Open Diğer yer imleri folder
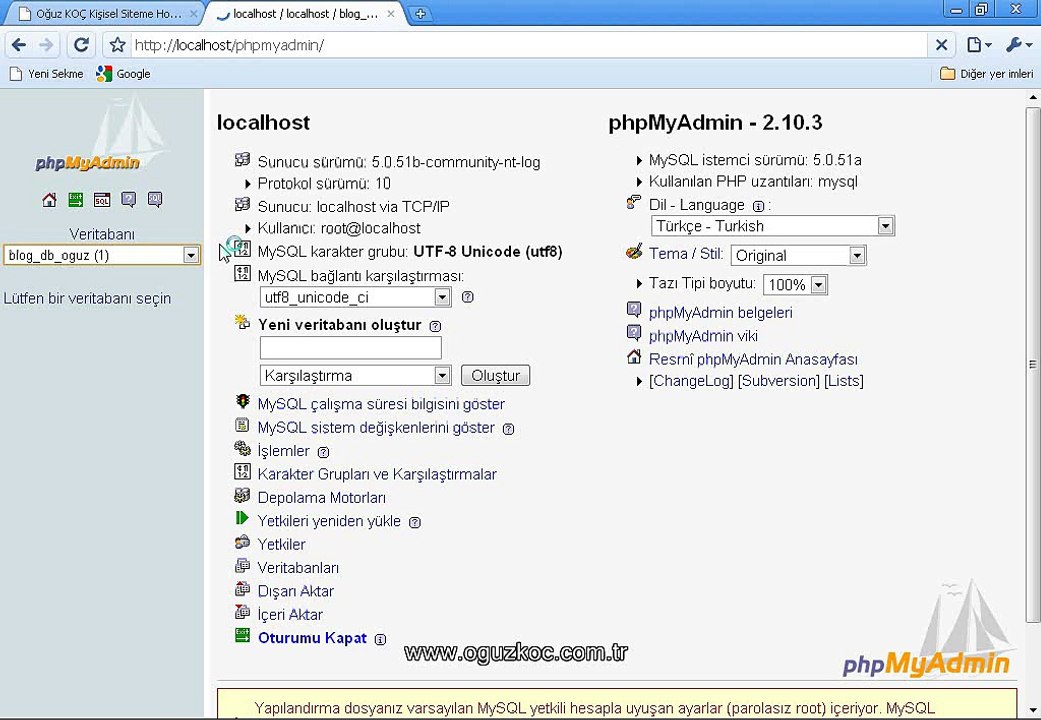 [x=987, y=74]
